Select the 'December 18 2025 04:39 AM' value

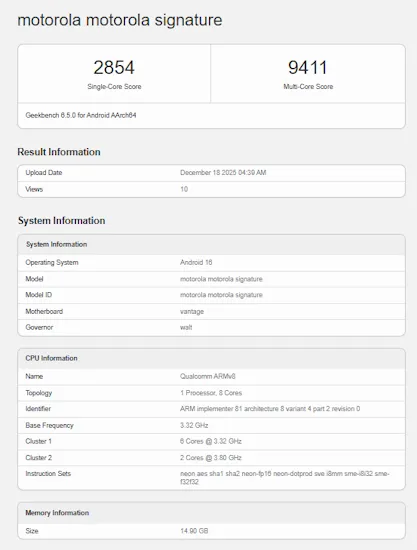pyautogui.click(x=223, y=173)
